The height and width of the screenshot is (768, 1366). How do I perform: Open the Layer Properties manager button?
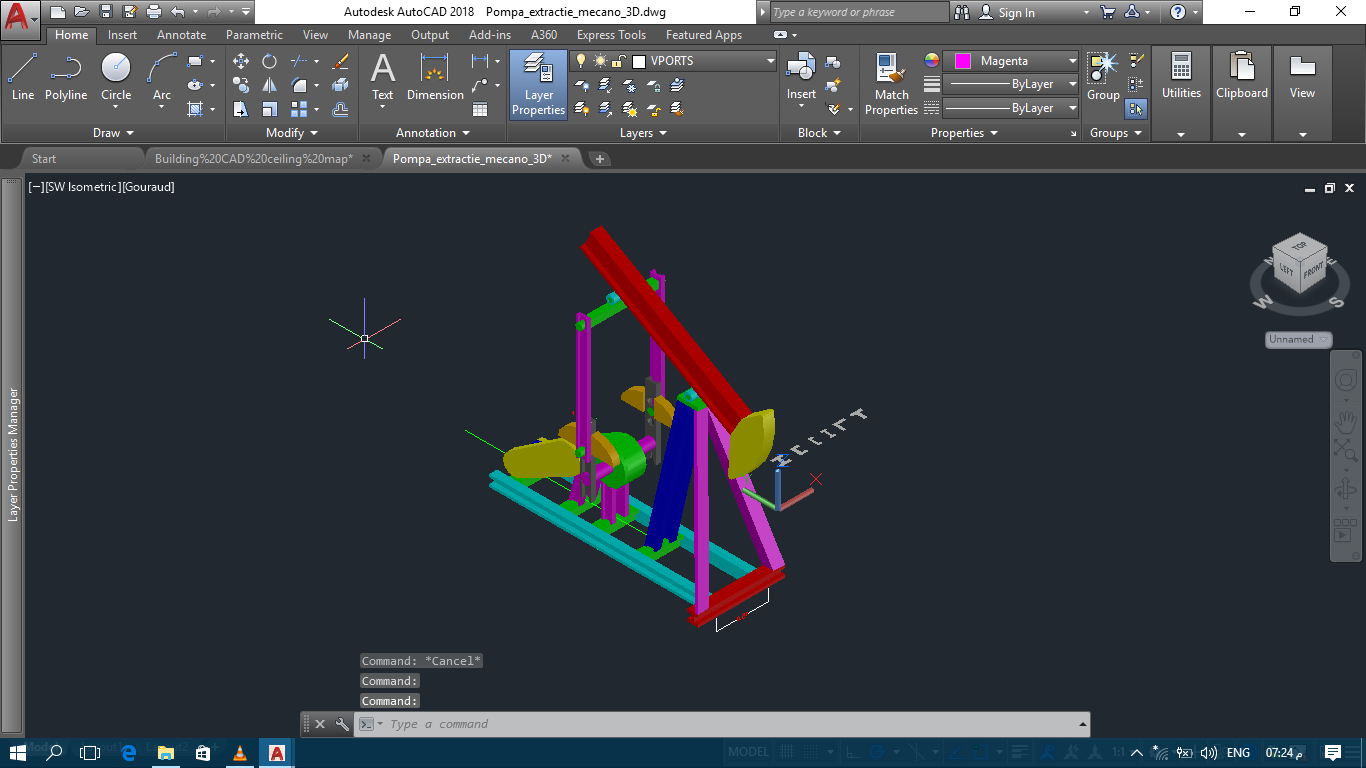point(538,84)
